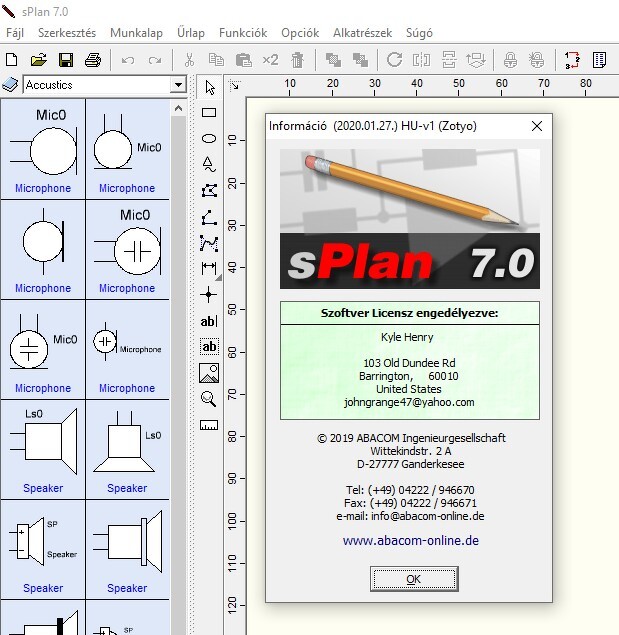Select Ls0 Speaker symbol with side horn

point(43,450)
